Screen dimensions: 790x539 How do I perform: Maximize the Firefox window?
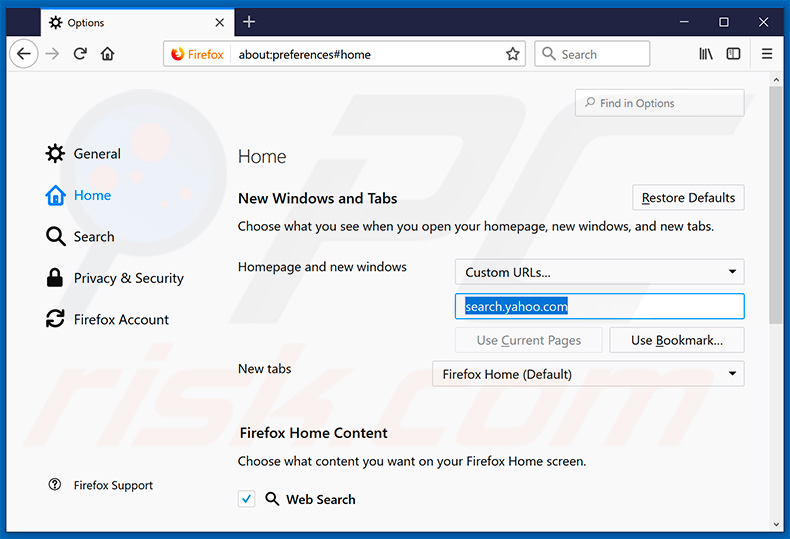click(x=723, y=22)
